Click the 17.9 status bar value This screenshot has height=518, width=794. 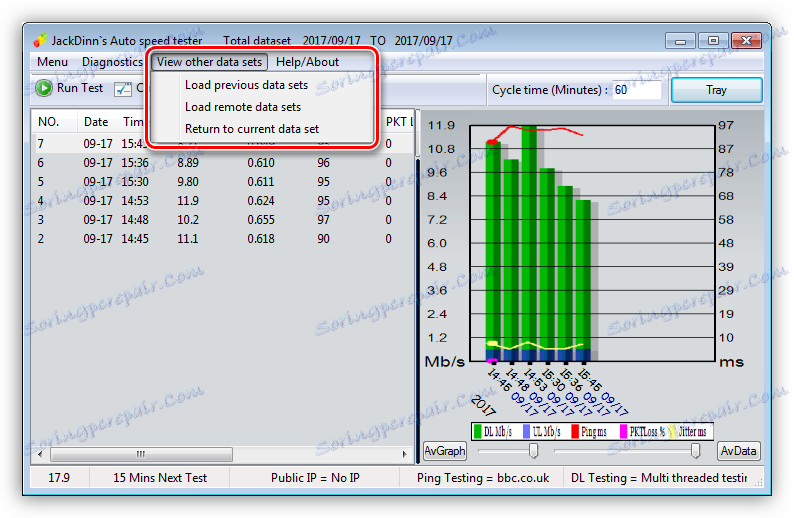(x=59, y=477)
